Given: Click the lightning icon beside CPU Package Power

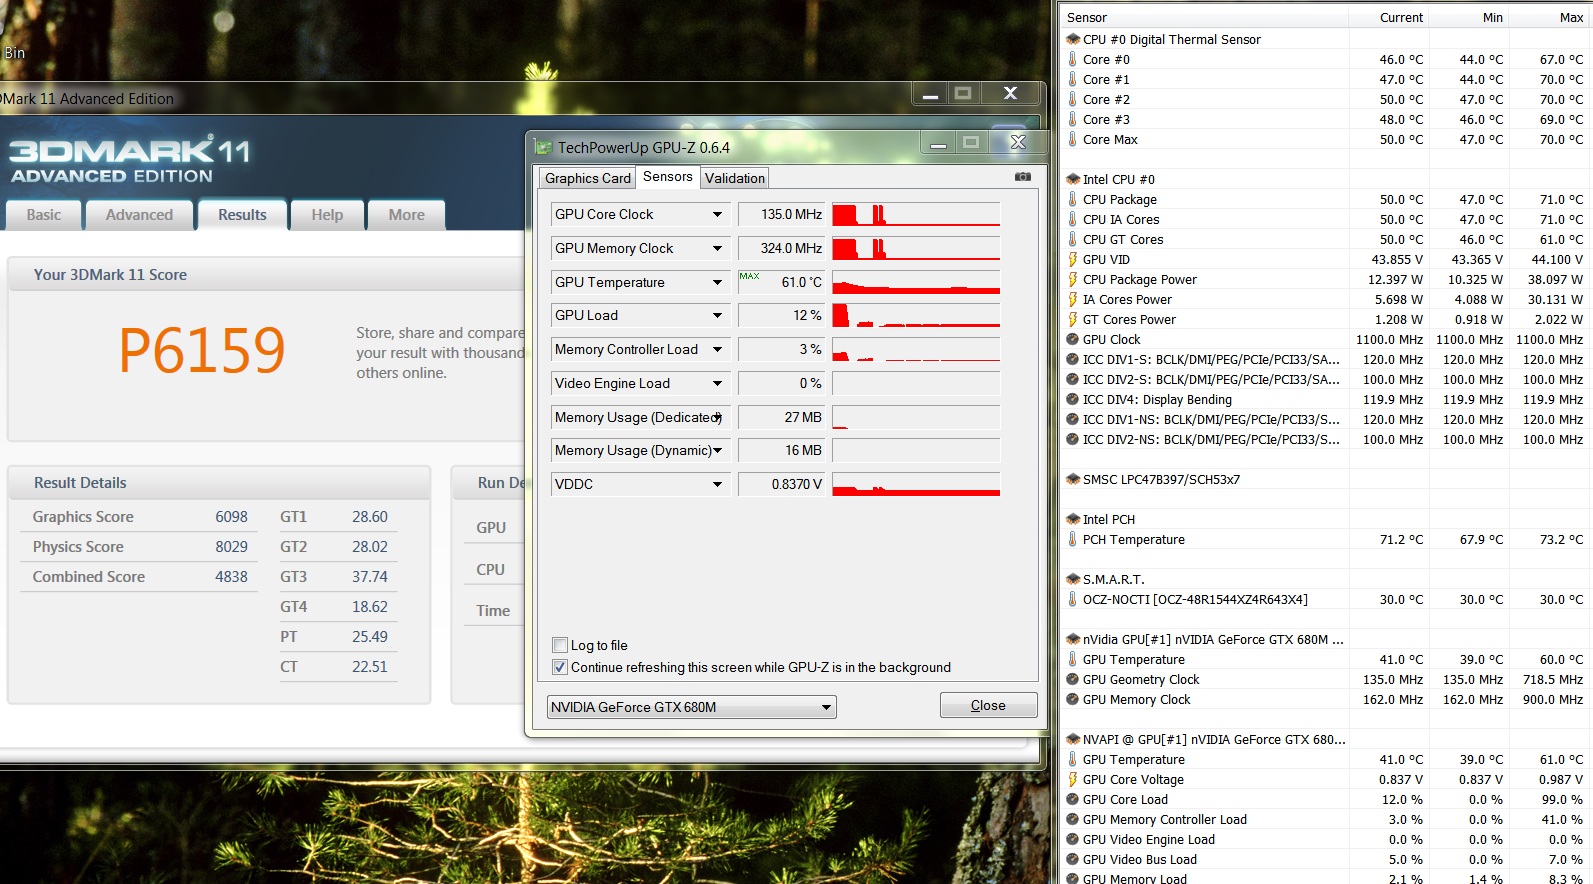Looking at the screenshot, I should (x=1073, y=279).
